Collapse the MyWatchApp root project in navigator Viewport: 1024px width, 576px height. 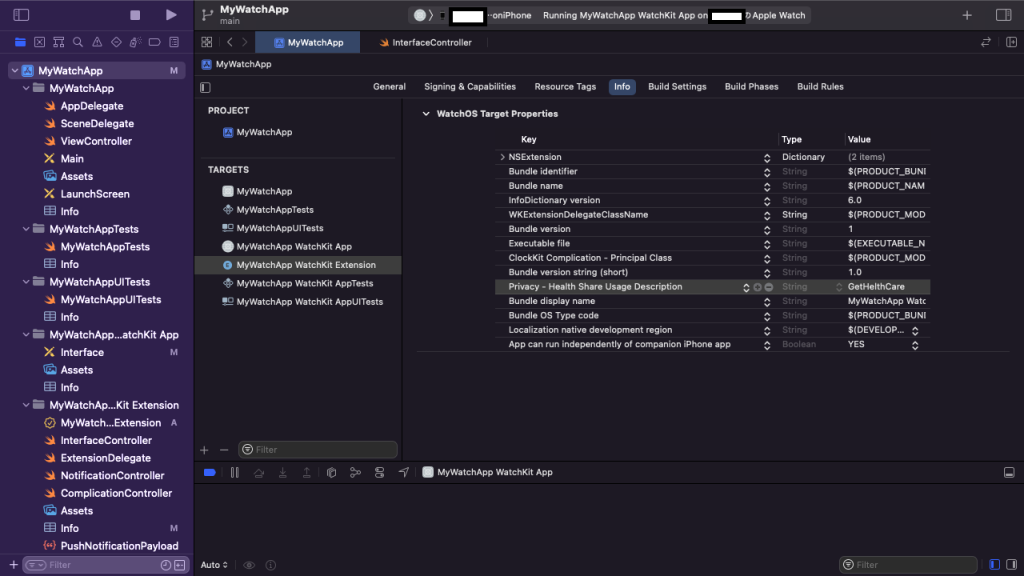coord(14,71)
